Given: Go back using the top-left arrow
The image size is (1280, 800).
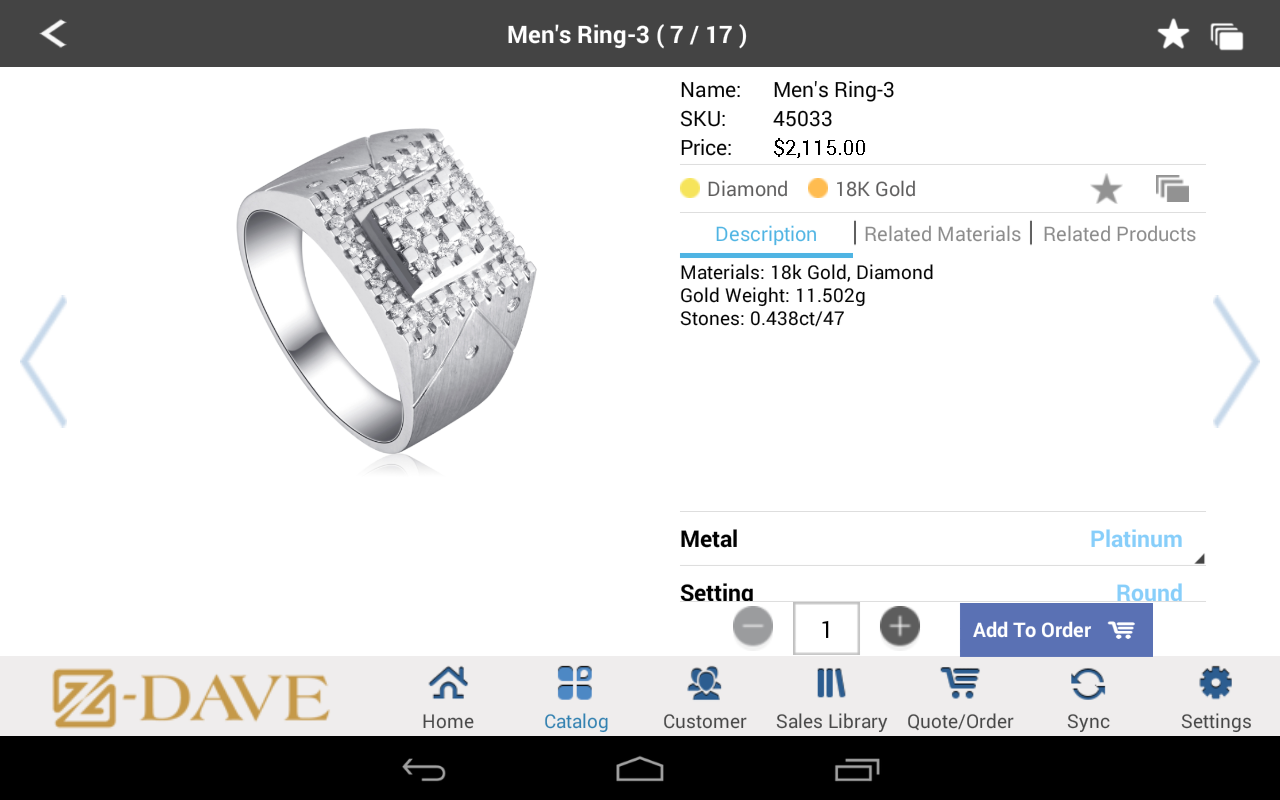Looking at the screenshot, I should (x=53, y=34).
